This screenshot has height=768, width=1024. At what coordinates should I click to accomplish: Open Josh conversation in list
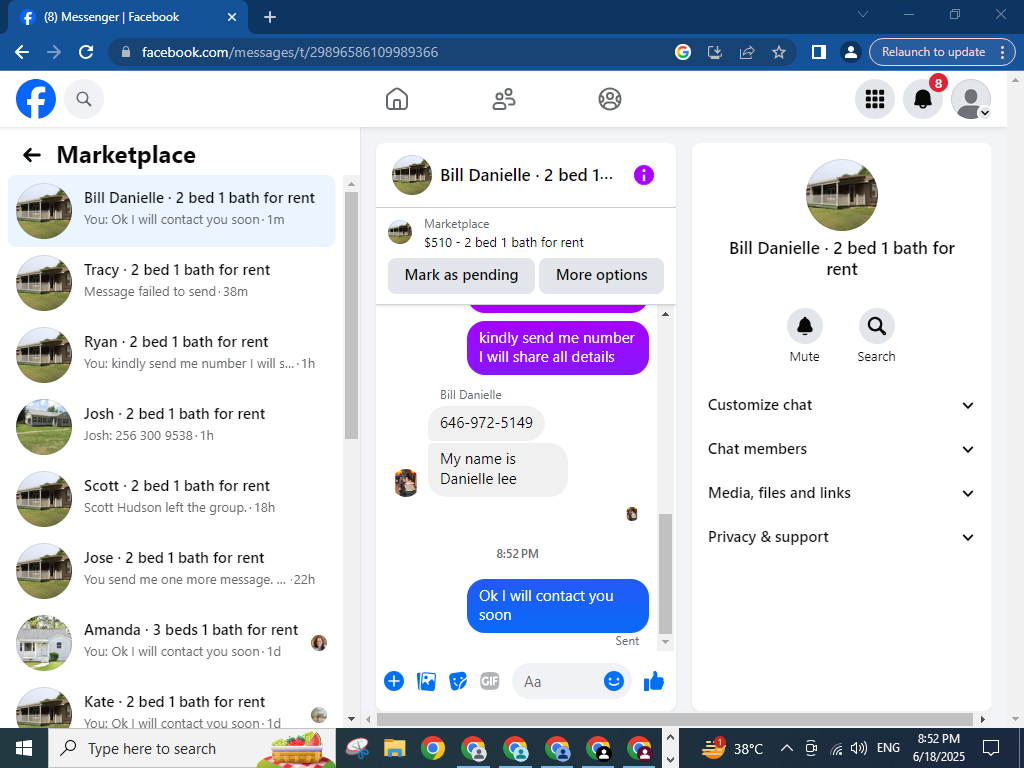pos(172,426)
